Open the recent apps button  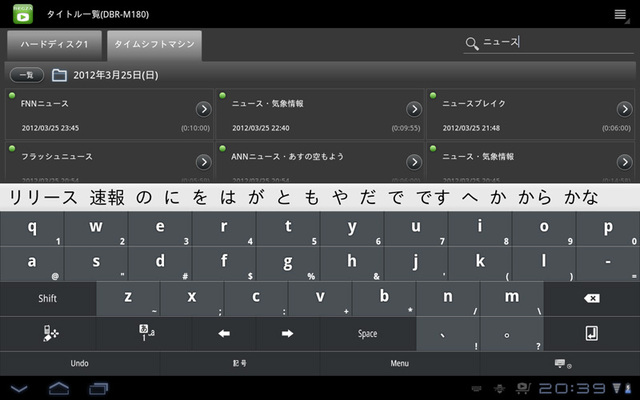tap(98, 387)
